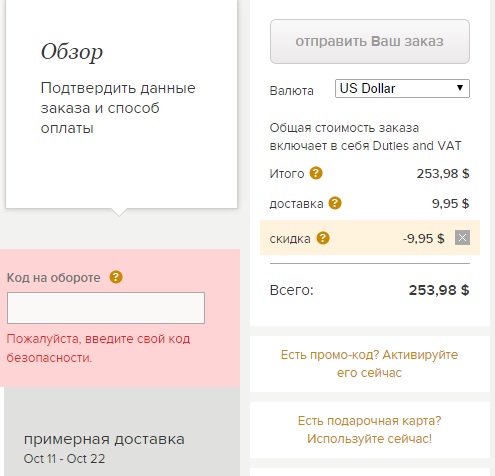Viewport: 495px width, 476px height.
Task: Select the Обзор step heading
Action: 72,53
